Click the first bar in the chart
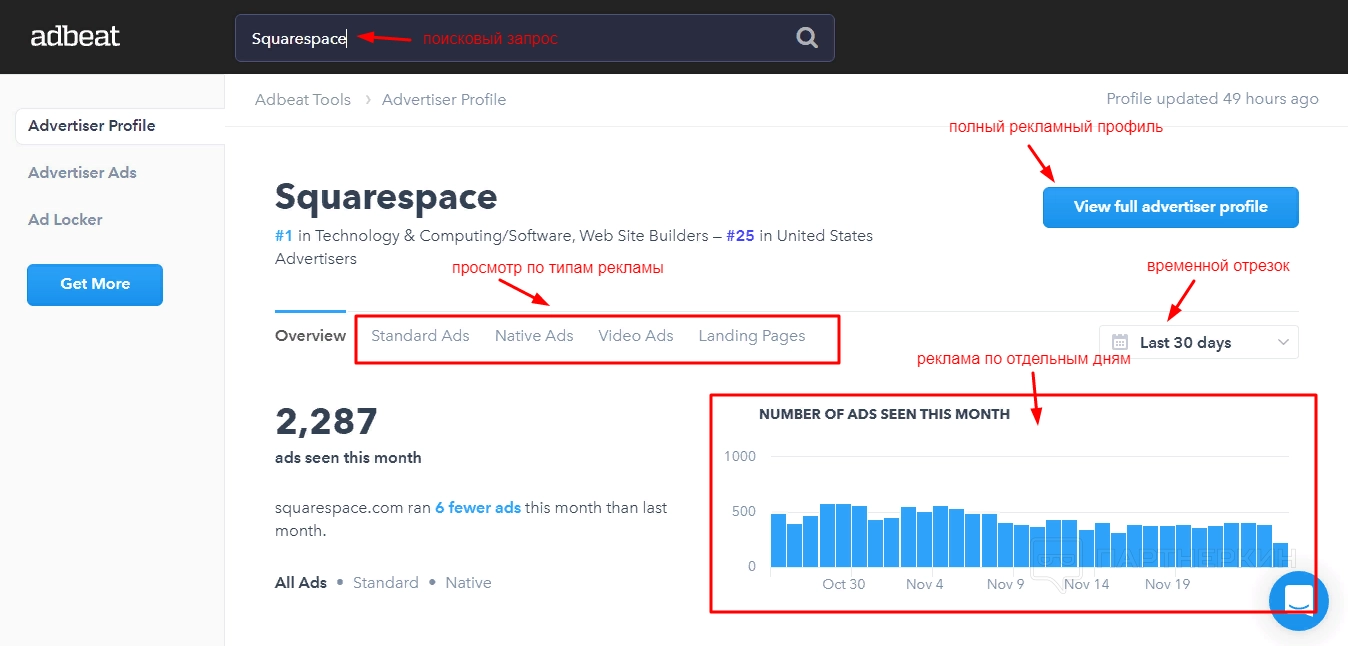The height and width of the screenshot is (646, 1348). click(778, 540)
